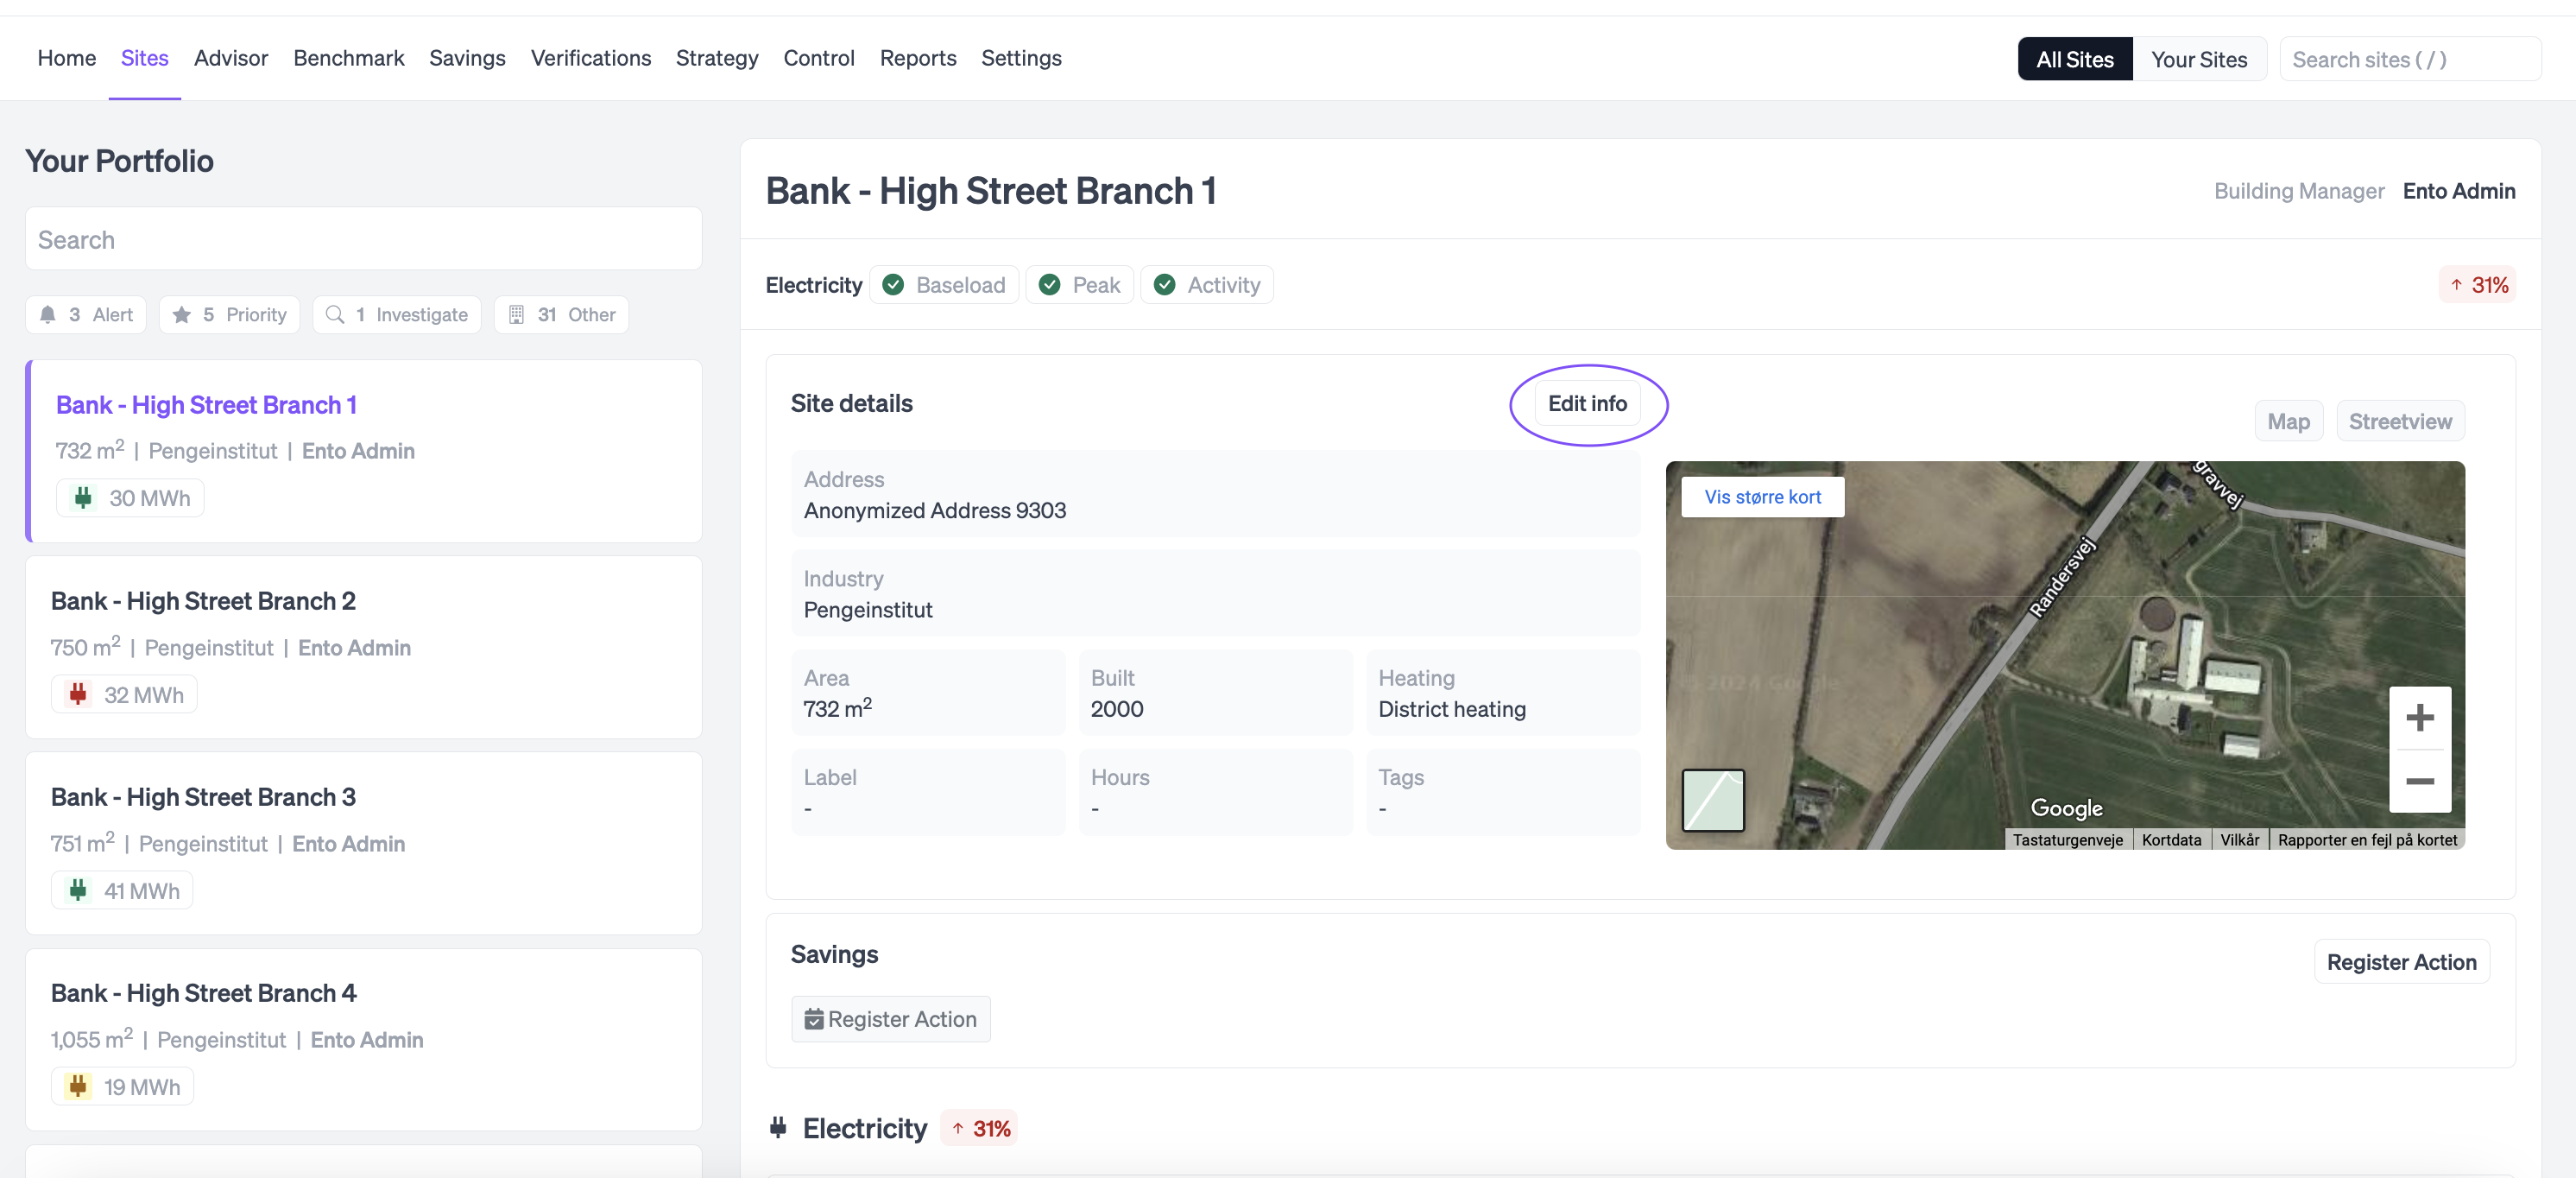2576x1178 pixels.
Task: Select the Activity status chip
Action: [1207, 285]
